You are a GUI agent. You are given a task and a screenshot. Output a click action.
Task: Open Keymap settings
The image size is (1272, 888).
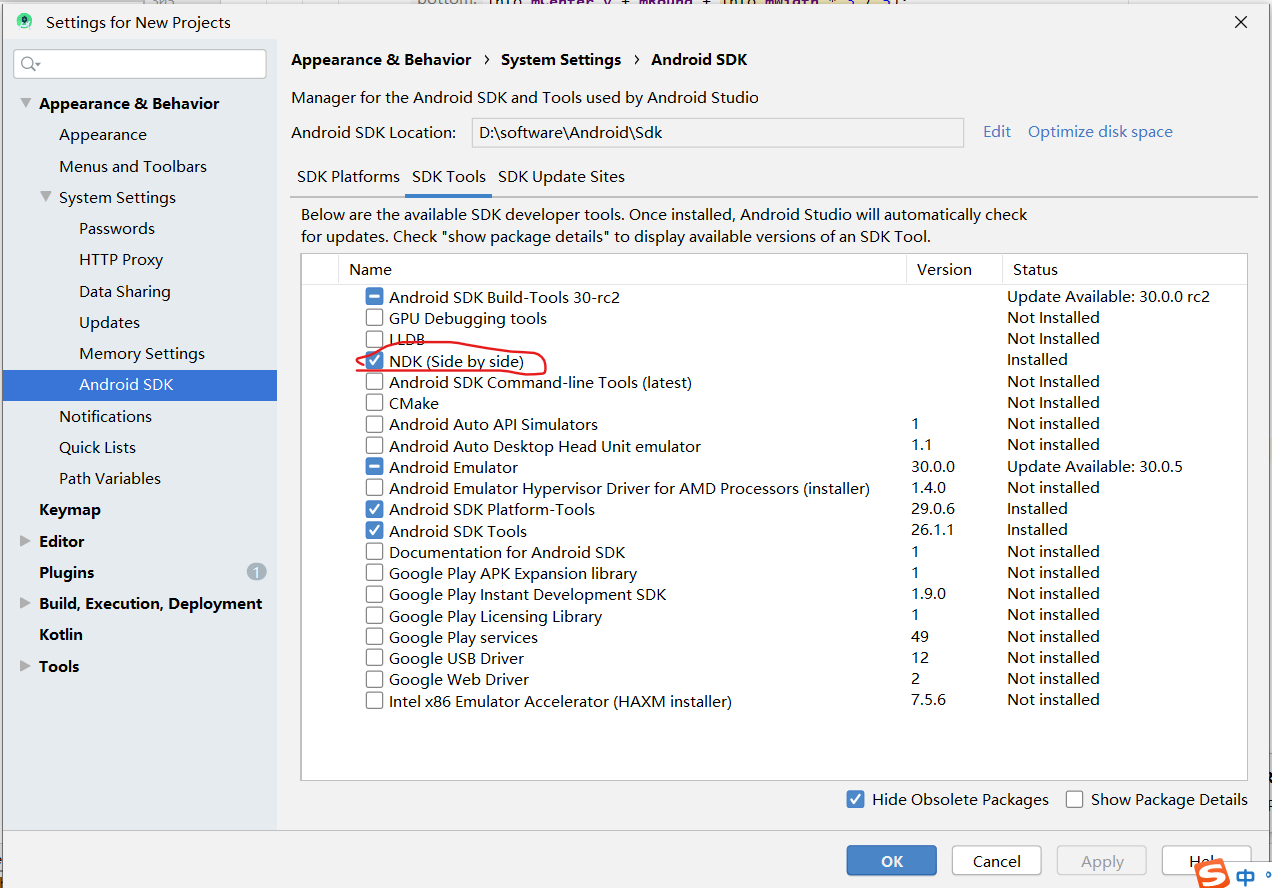(x=70, y=509)
